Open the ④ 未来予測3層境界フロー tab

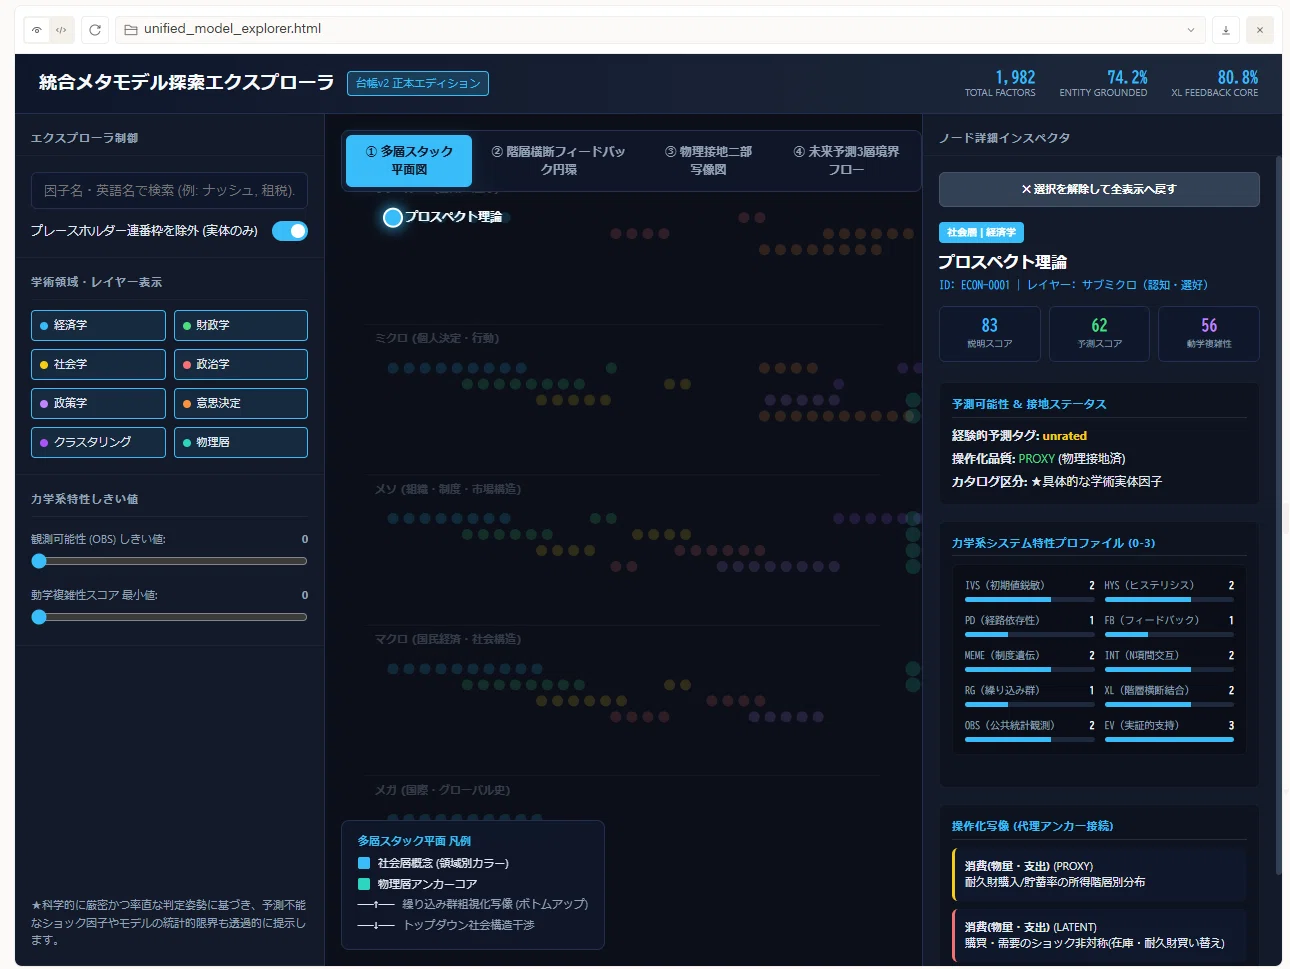point(846,161)
